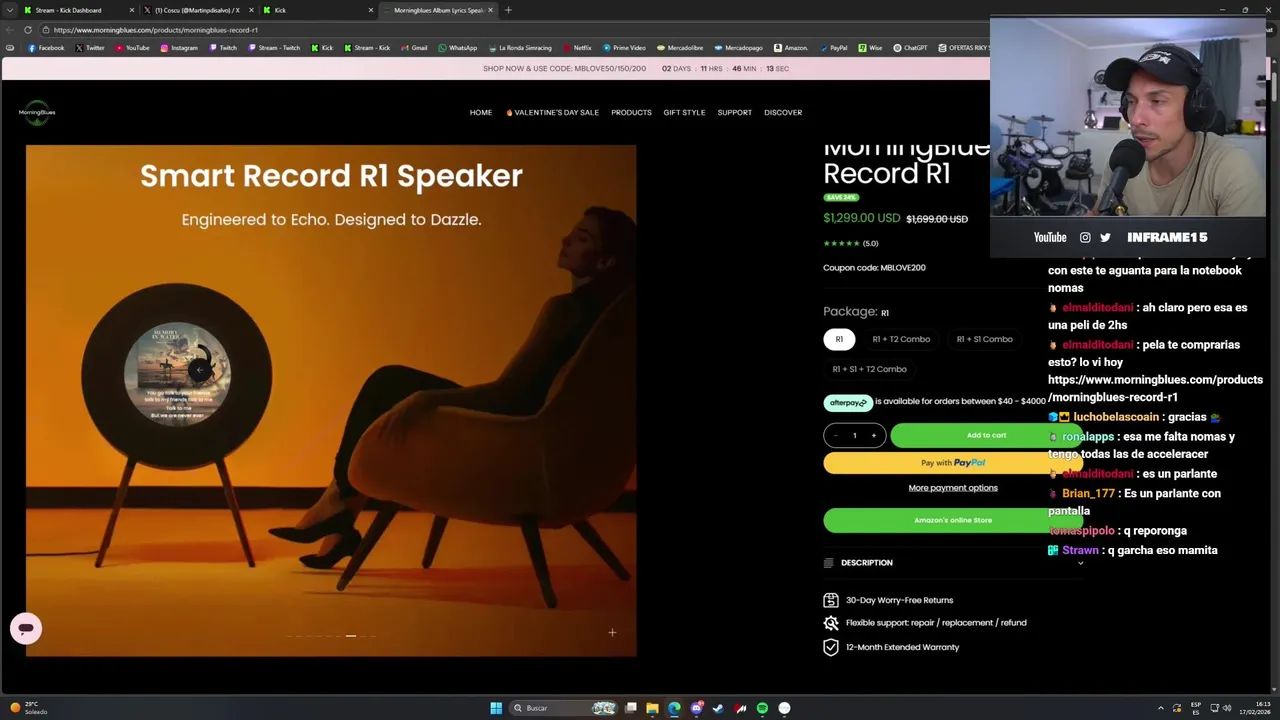Increase quantity with plus button

[873, 435]
